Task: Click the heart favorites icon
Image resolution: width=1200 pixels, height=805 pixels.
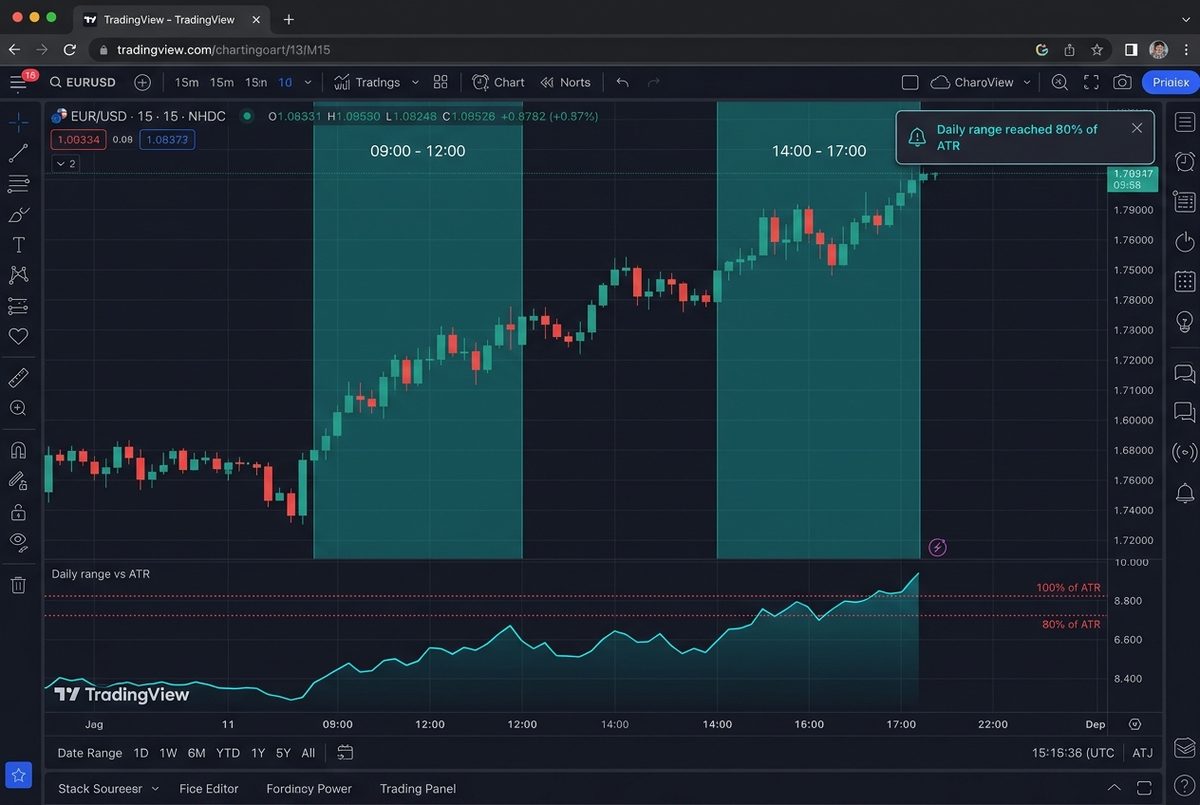Action: click(18, 337)
